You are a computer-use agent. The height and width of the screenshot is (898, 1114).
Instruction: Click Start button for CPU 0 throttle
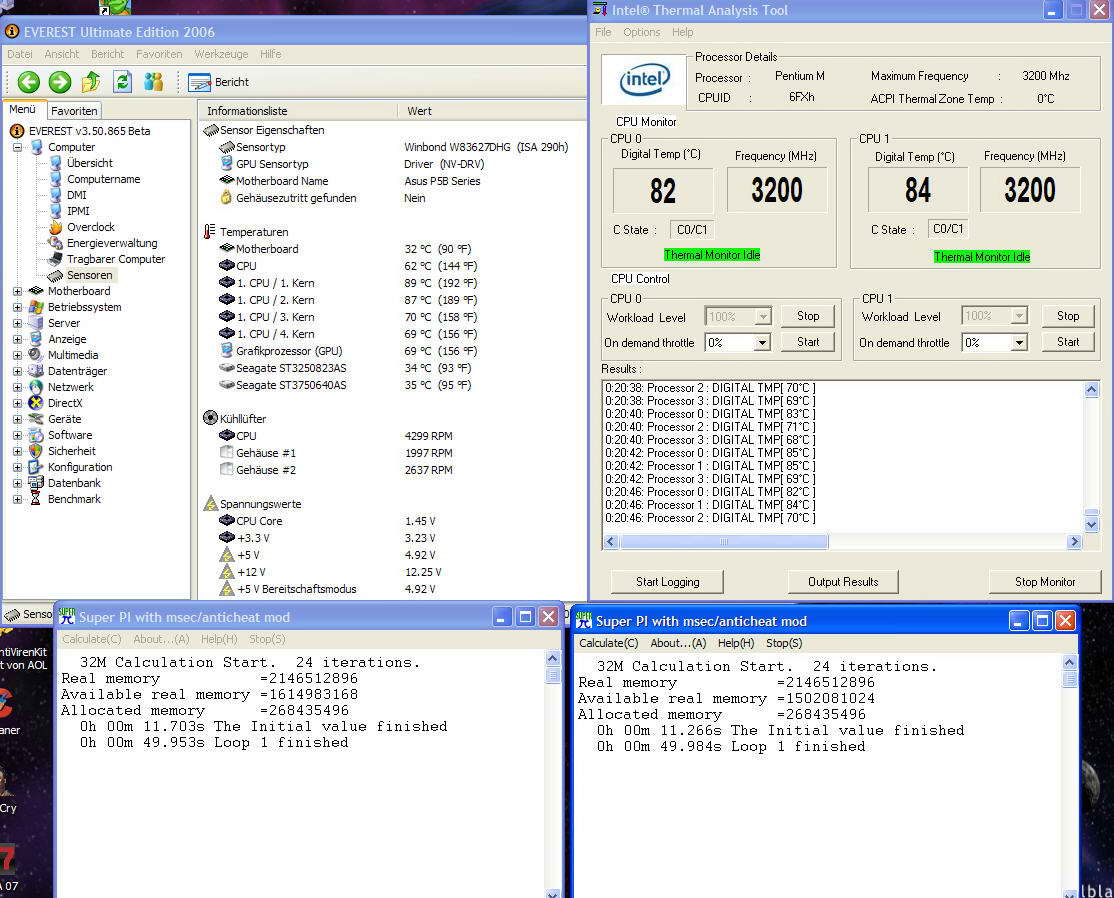pos(808,342)
